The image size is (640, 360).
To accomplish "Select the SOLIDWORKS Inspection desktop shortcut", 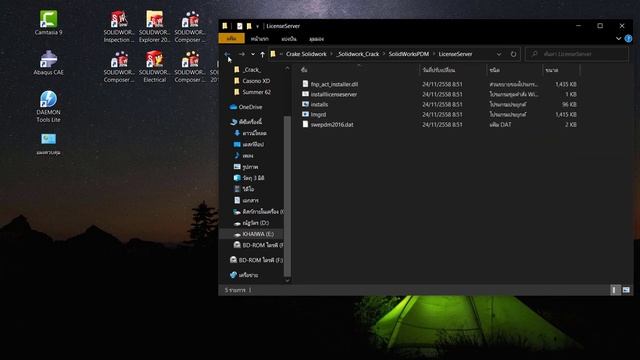I will tap(119, 27).
